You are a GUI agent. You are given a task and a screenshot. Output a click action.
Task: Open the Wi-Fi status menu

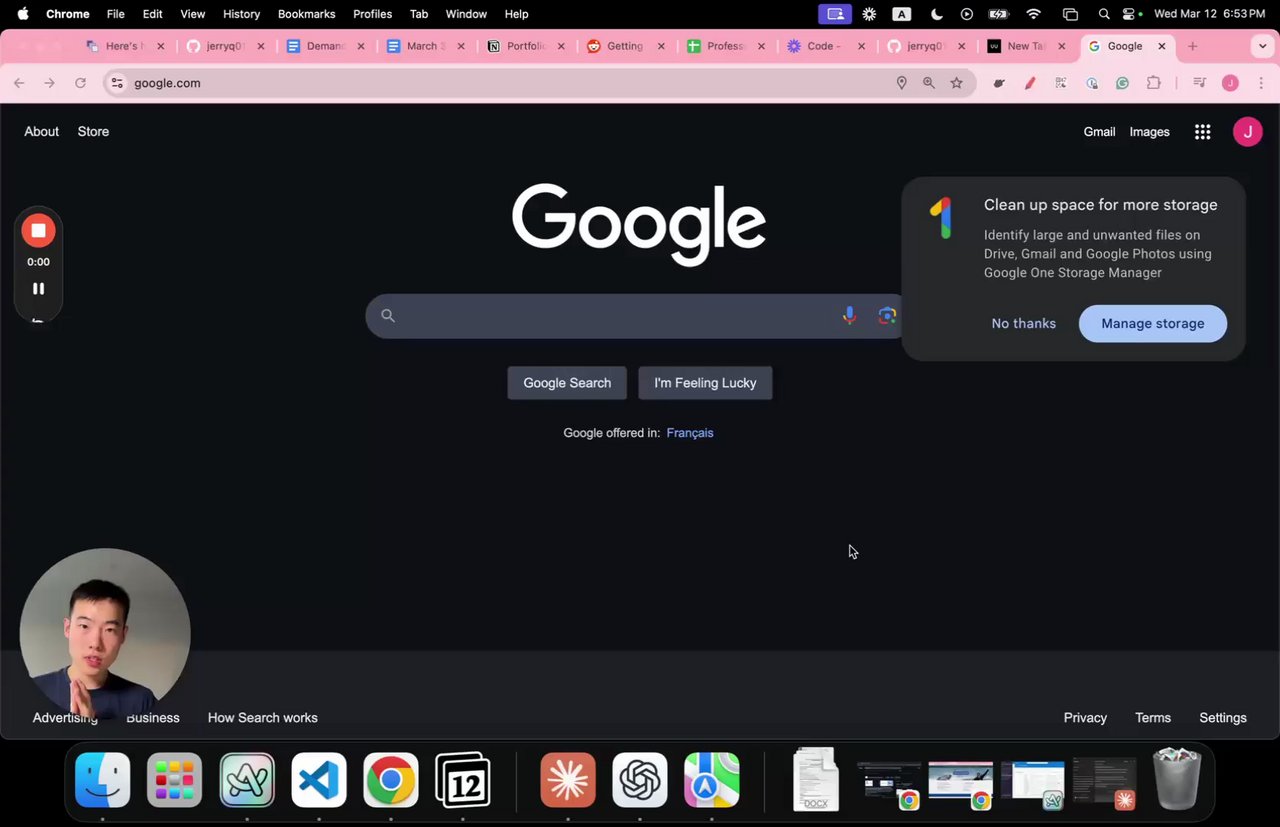1034,14
